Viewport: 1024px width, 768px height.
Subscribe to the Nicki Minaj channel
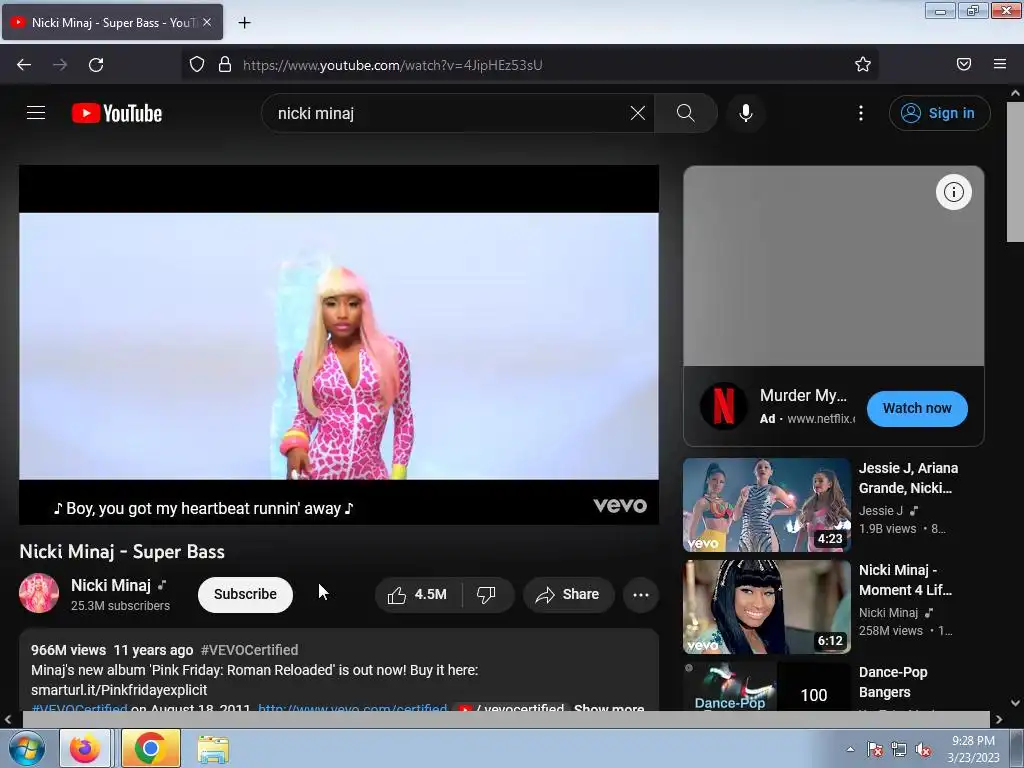(245, 594)
